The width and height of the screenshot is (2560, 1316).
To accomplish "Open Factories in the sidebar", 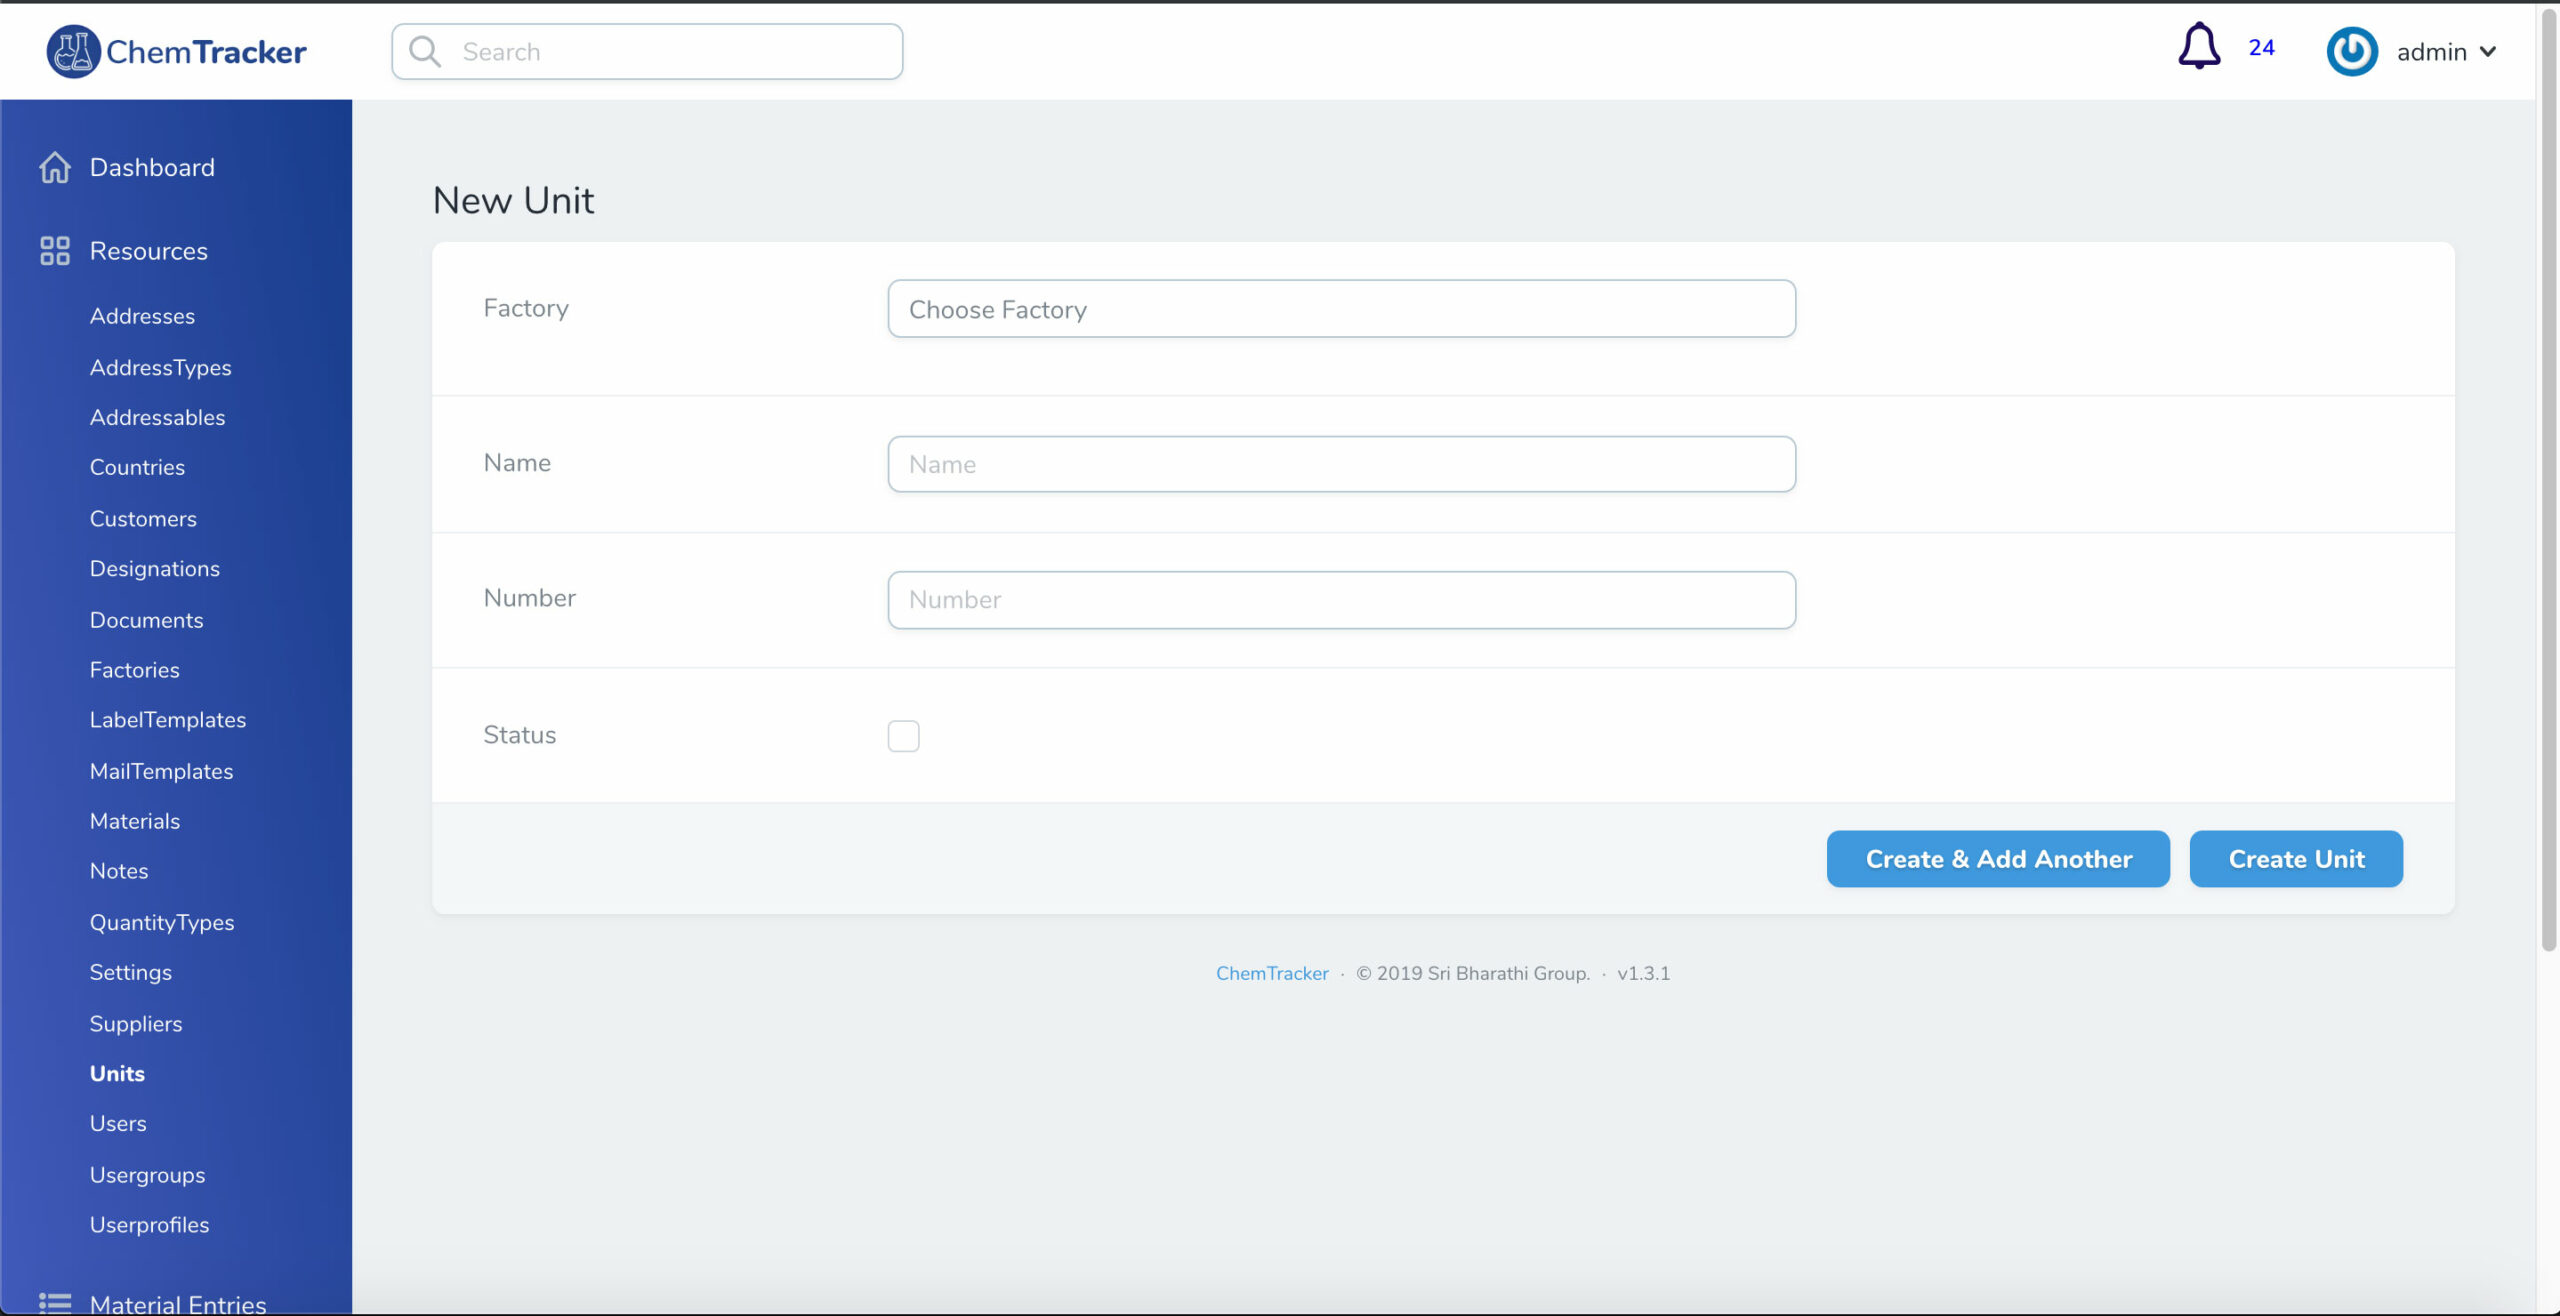I will click(135, 670).
